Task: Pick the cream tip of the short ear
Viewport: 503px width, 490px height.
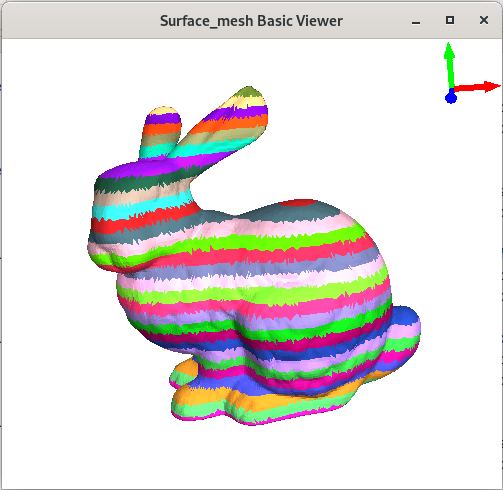Action: pyautogui.click(x=163, y=110)
